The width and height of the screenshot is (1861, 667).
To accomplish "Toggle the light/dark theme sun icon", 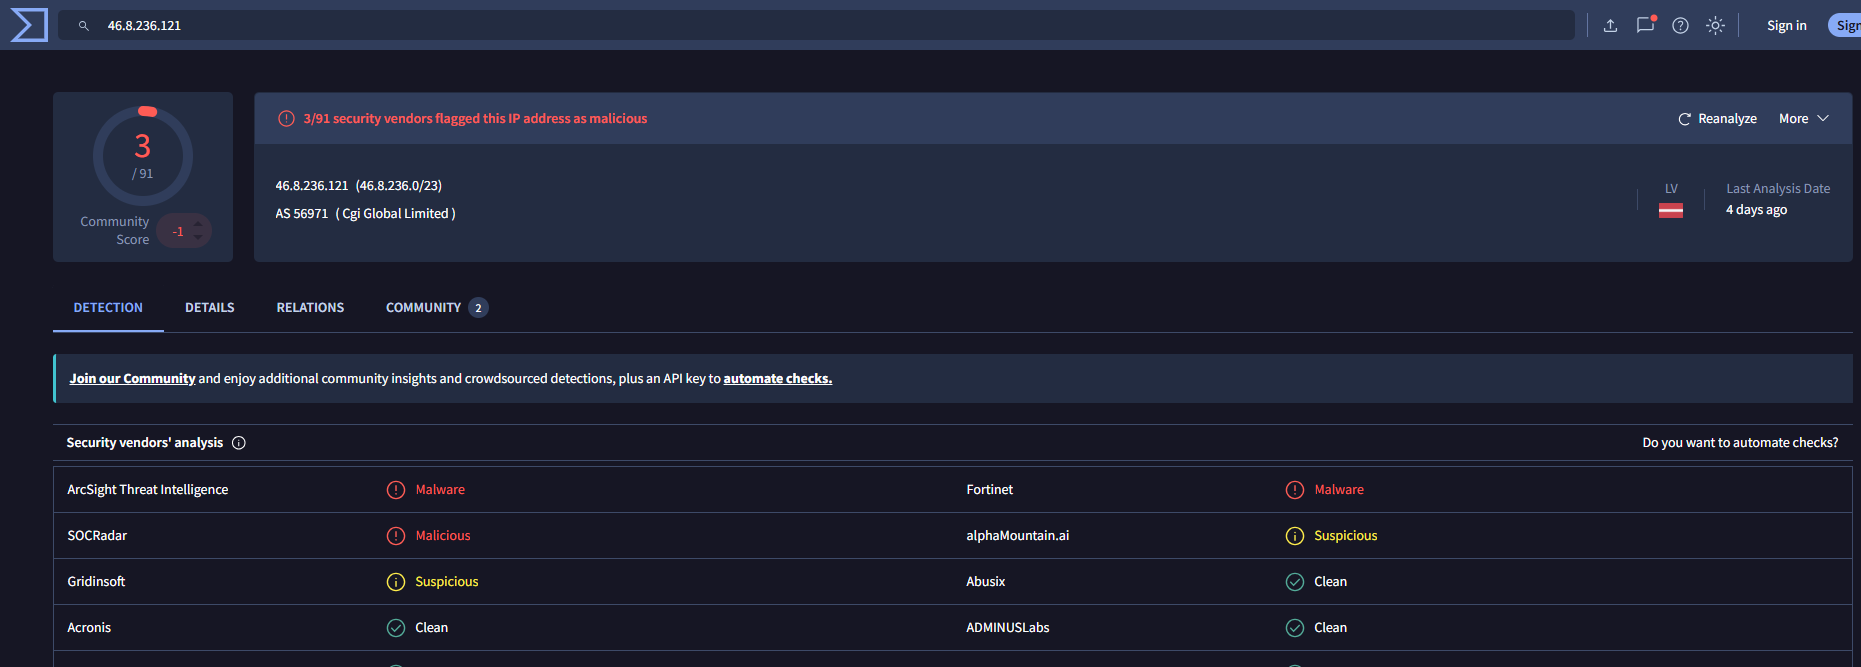I will [x=1715, y=26].
